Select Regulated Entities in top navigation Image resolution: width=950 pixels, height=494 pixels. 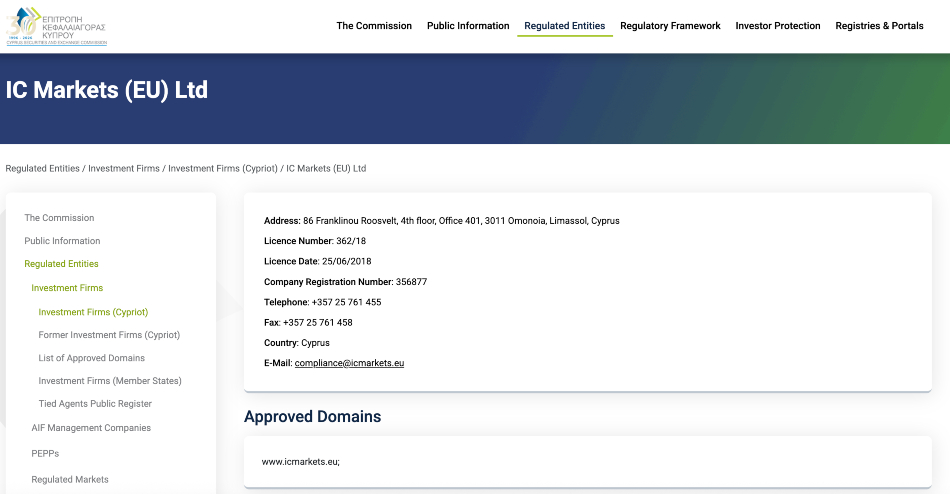pos(565,26)
